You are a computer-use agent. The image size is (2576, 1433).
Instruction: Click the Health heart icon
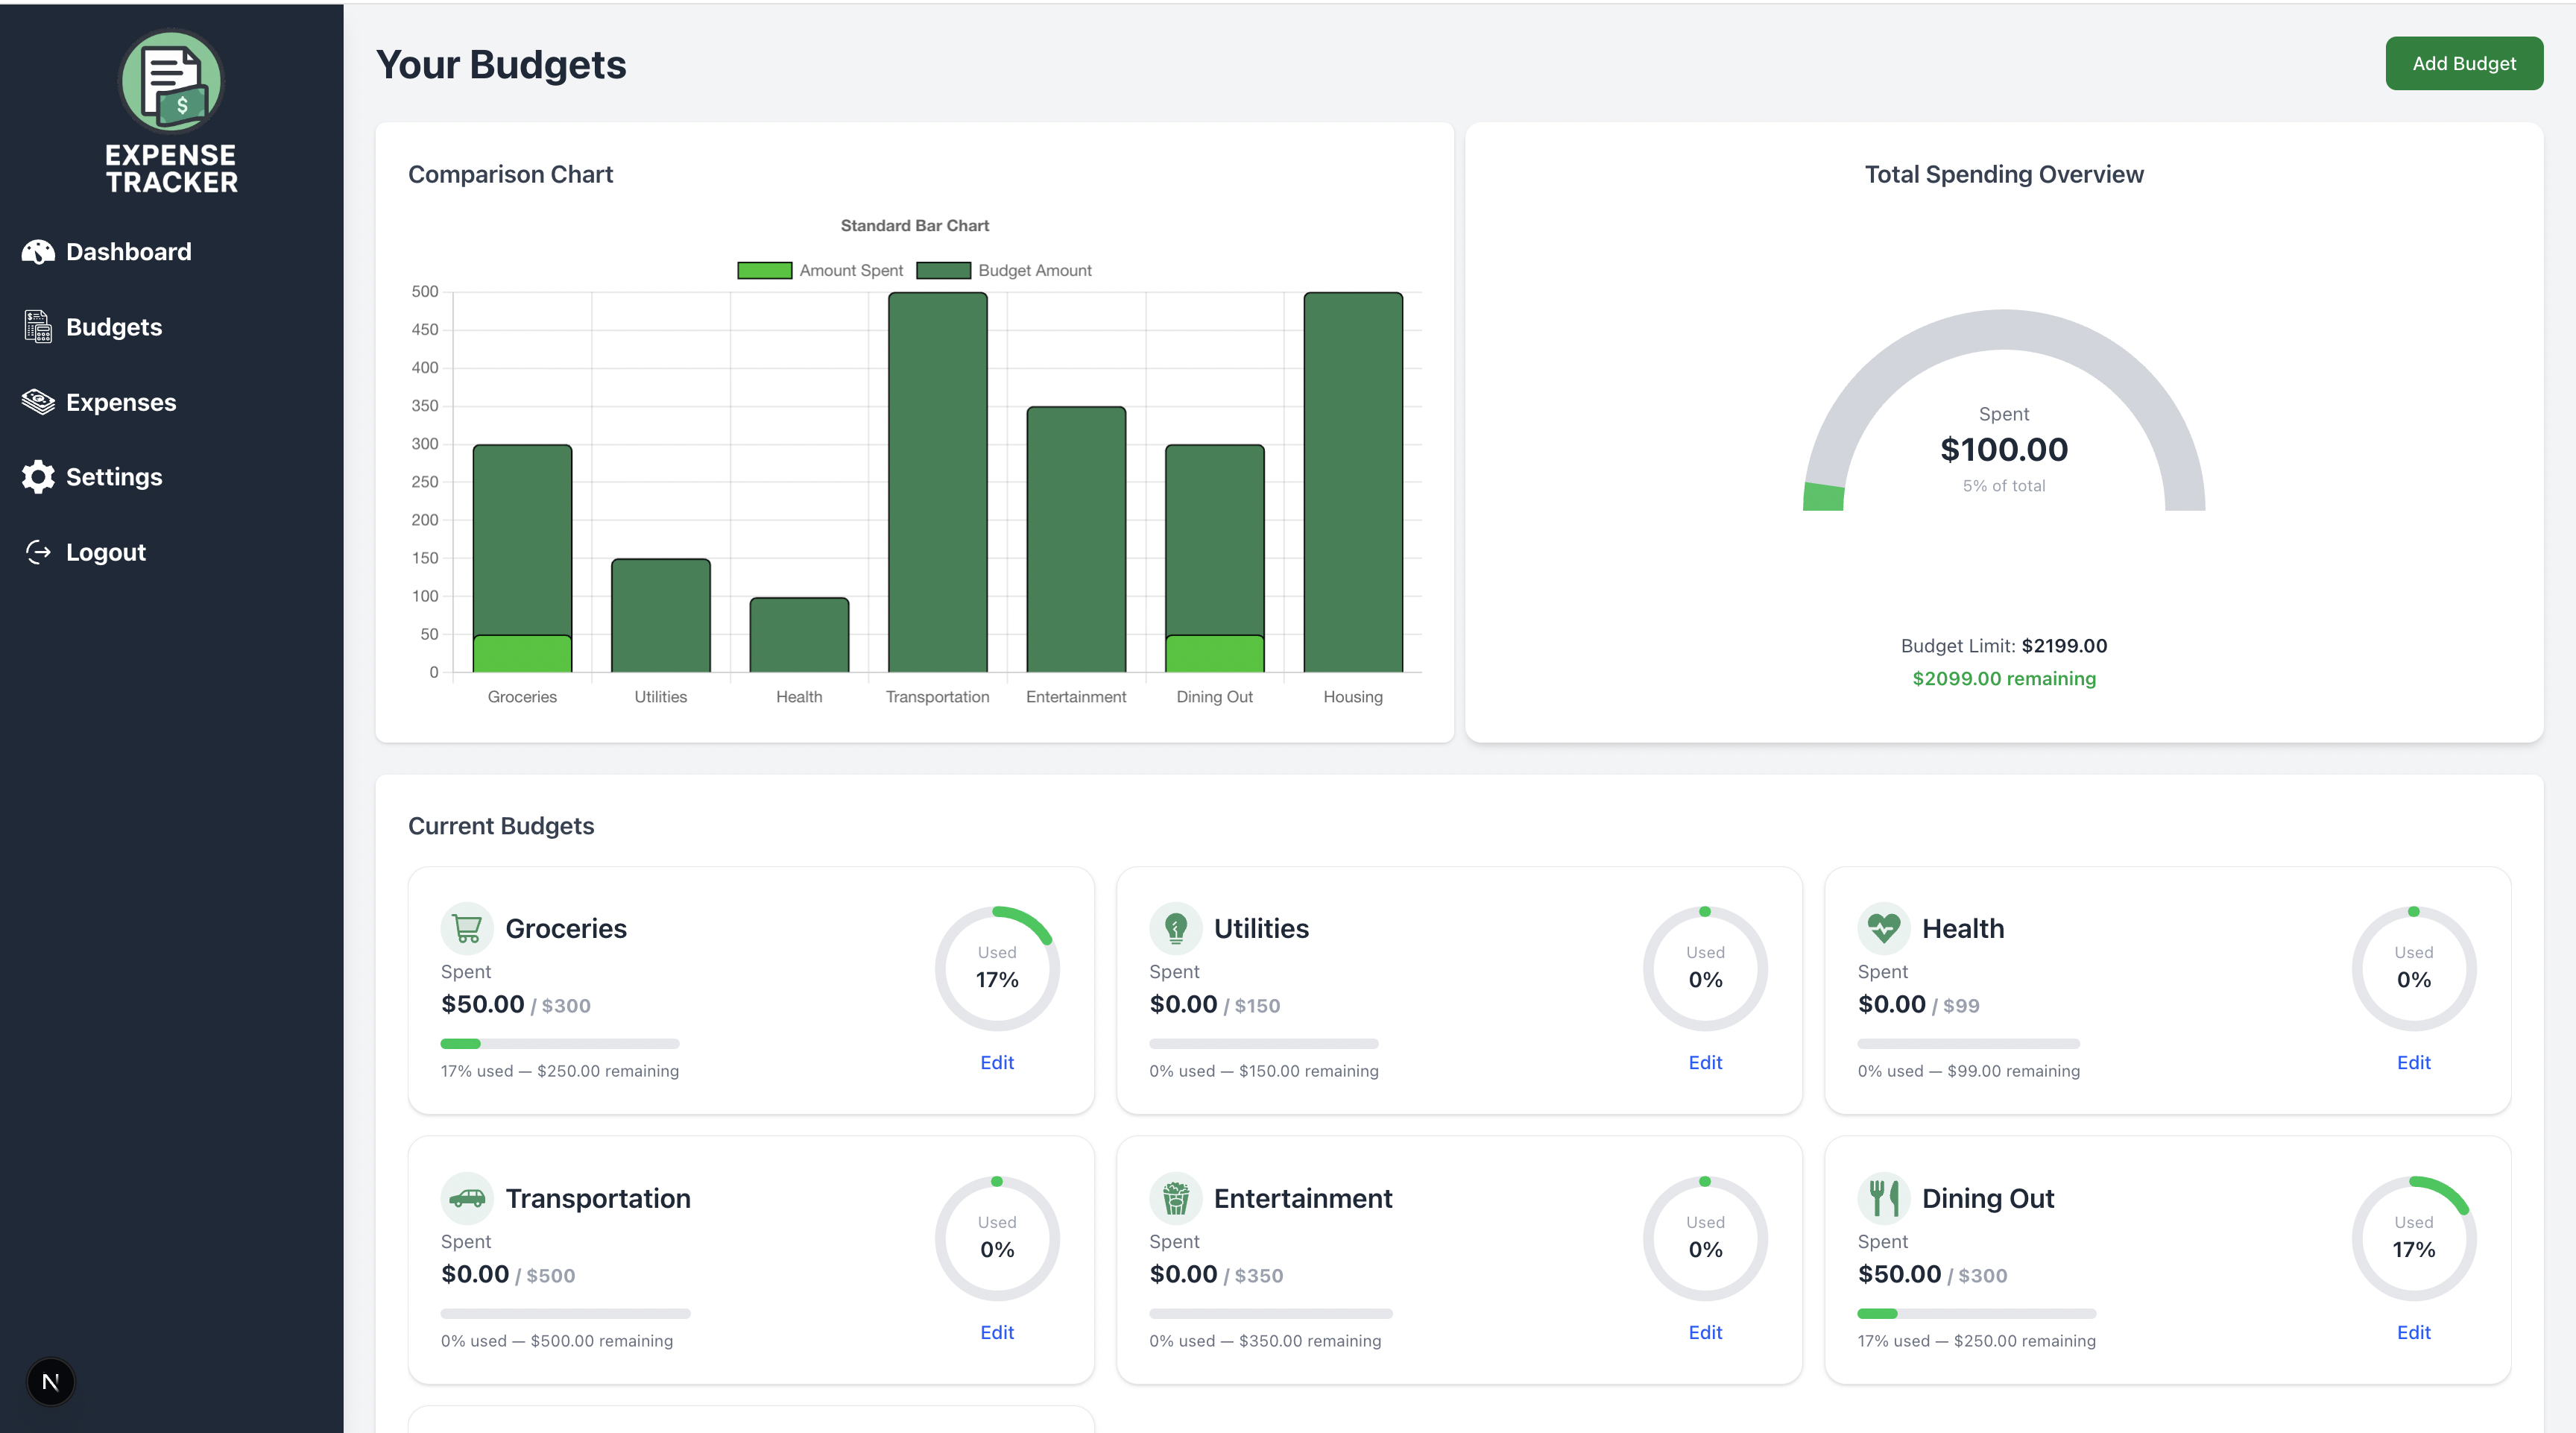point(1883,928)
